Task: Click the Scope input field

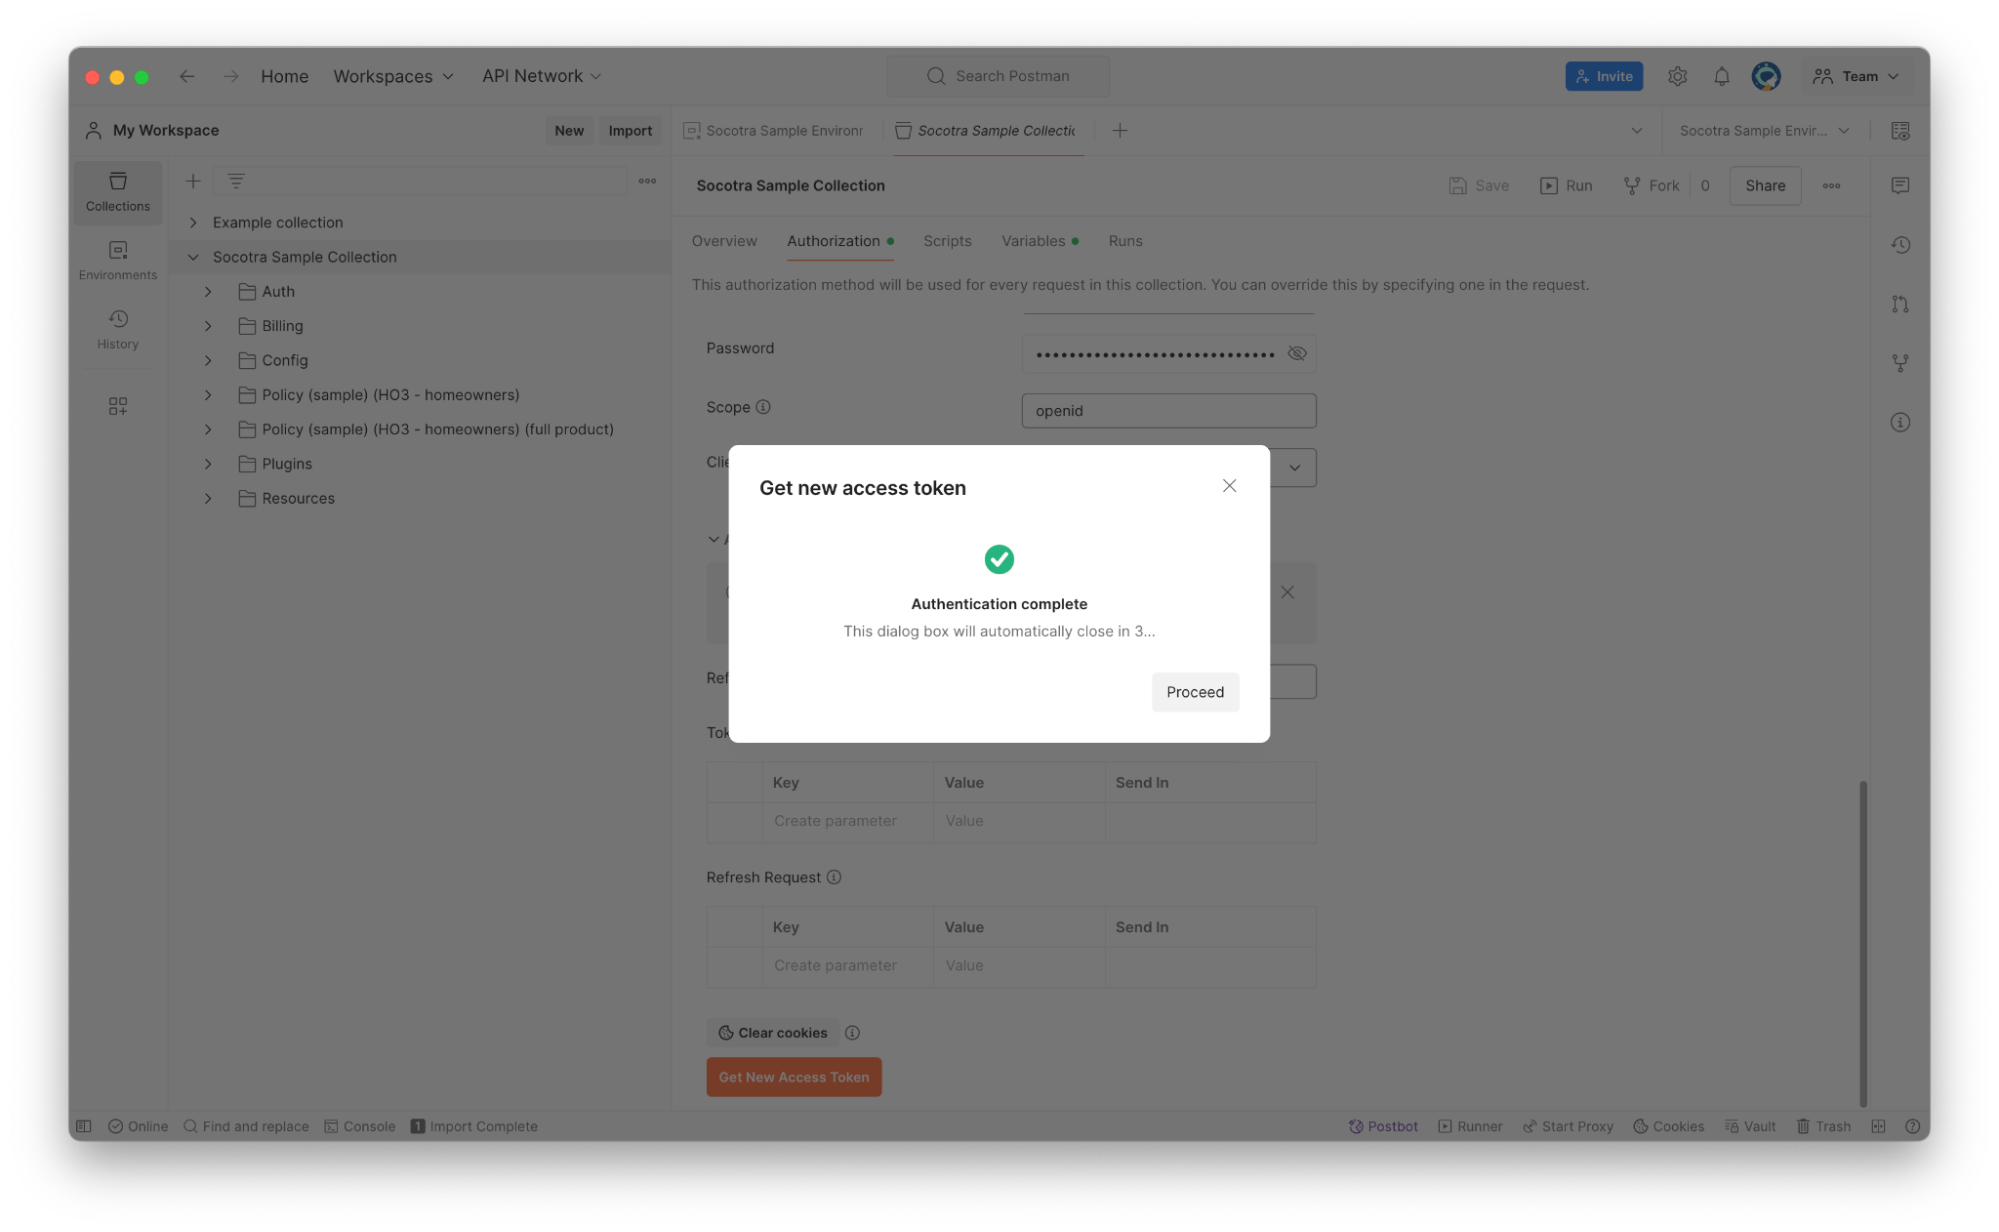Action: click(1168, 411)
